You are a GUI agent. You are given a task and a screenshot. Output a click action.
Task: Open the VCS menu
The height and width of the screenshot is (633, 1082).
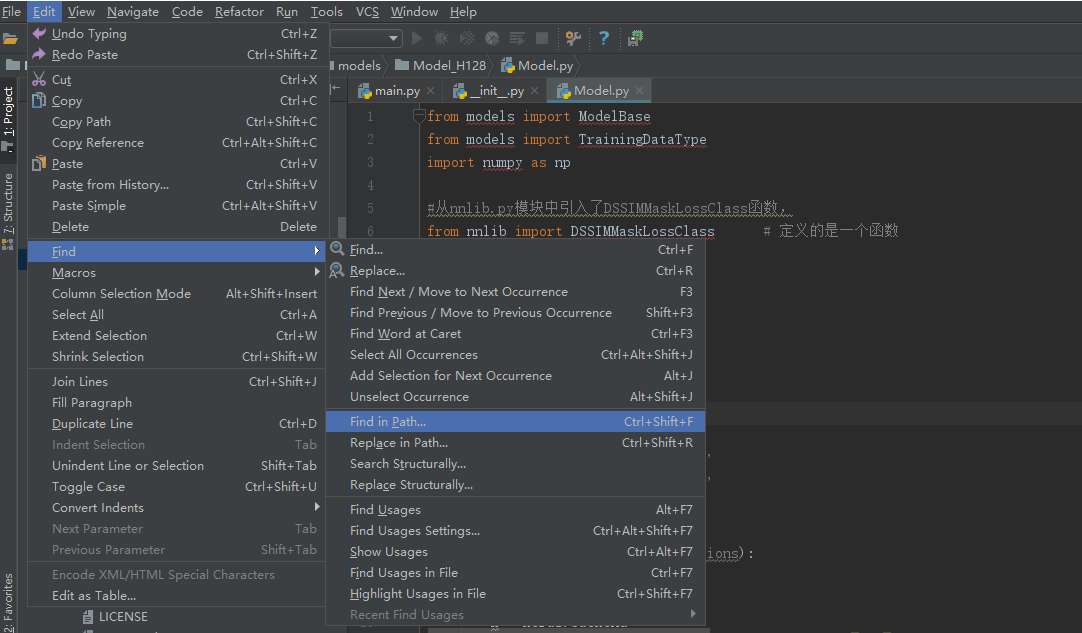point(367,11)
